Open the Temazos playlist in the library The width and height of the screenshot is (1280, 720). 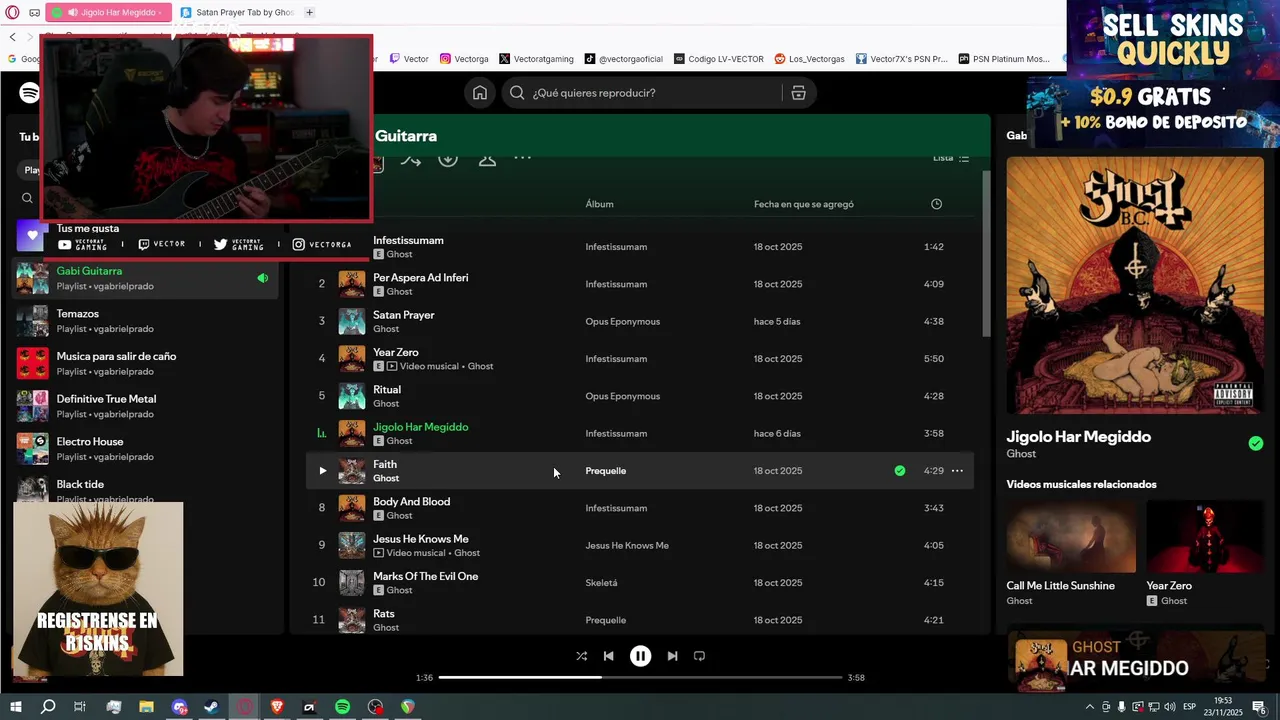tap(146, 321)
